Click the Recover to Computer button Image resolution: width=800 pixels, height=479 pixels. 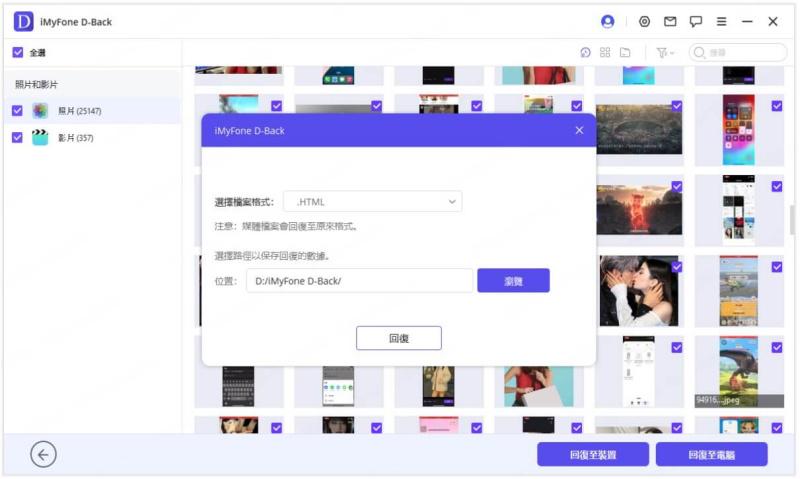click(711, 455)
